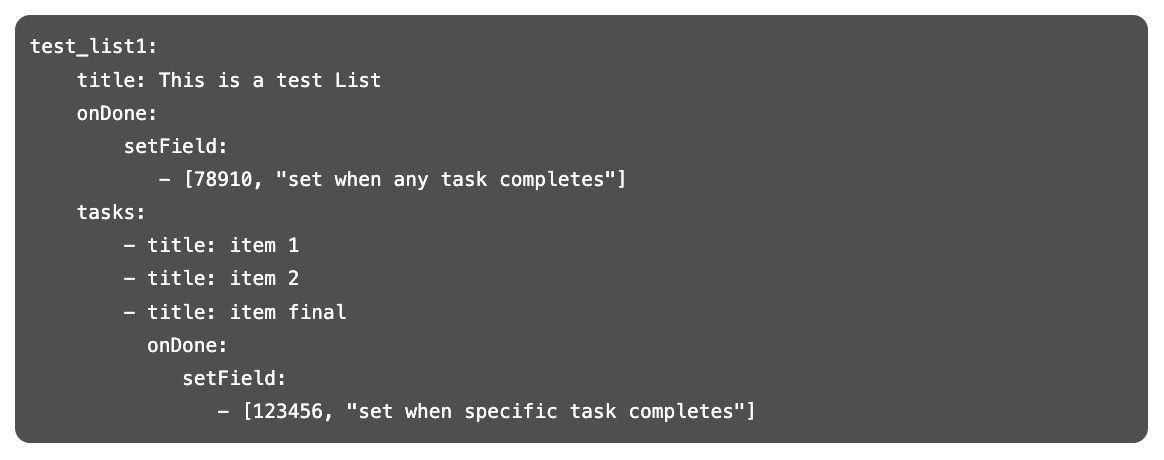
Task: Click the number 78910 in the array
Action: [x=223, y=180]
